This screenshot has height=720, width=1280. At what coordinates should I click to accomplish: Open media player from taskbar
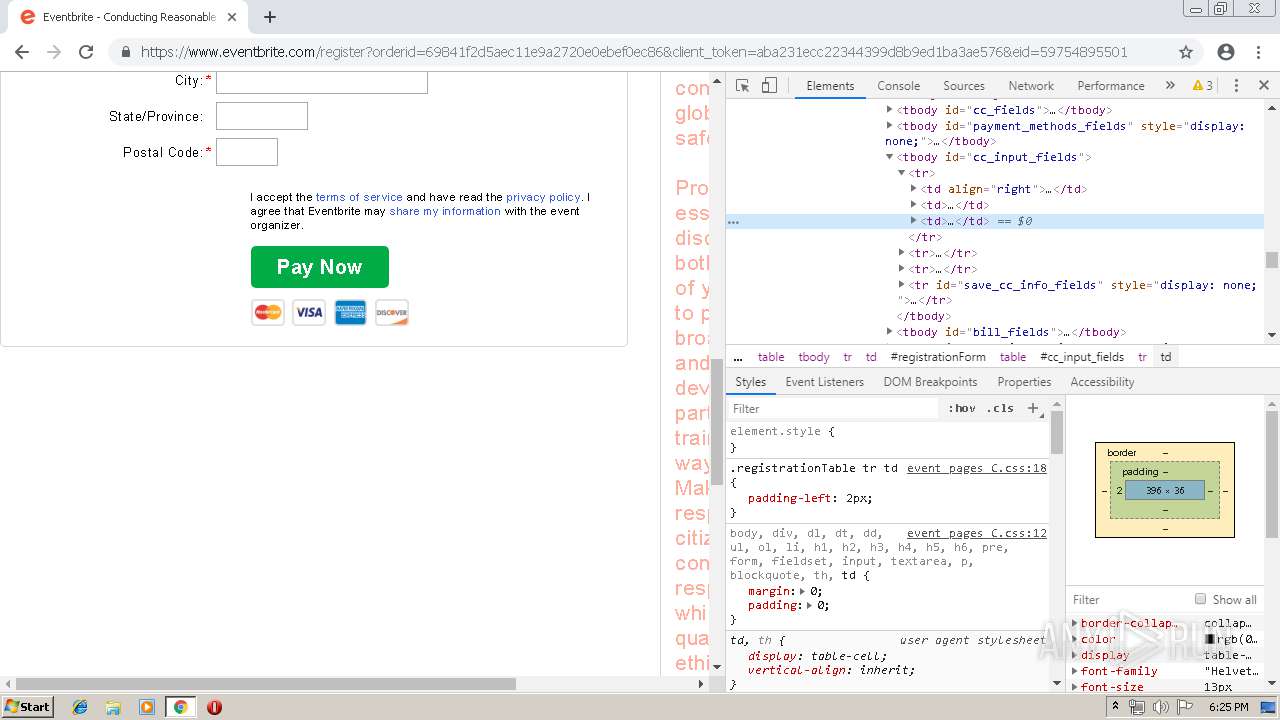[147, 707]
